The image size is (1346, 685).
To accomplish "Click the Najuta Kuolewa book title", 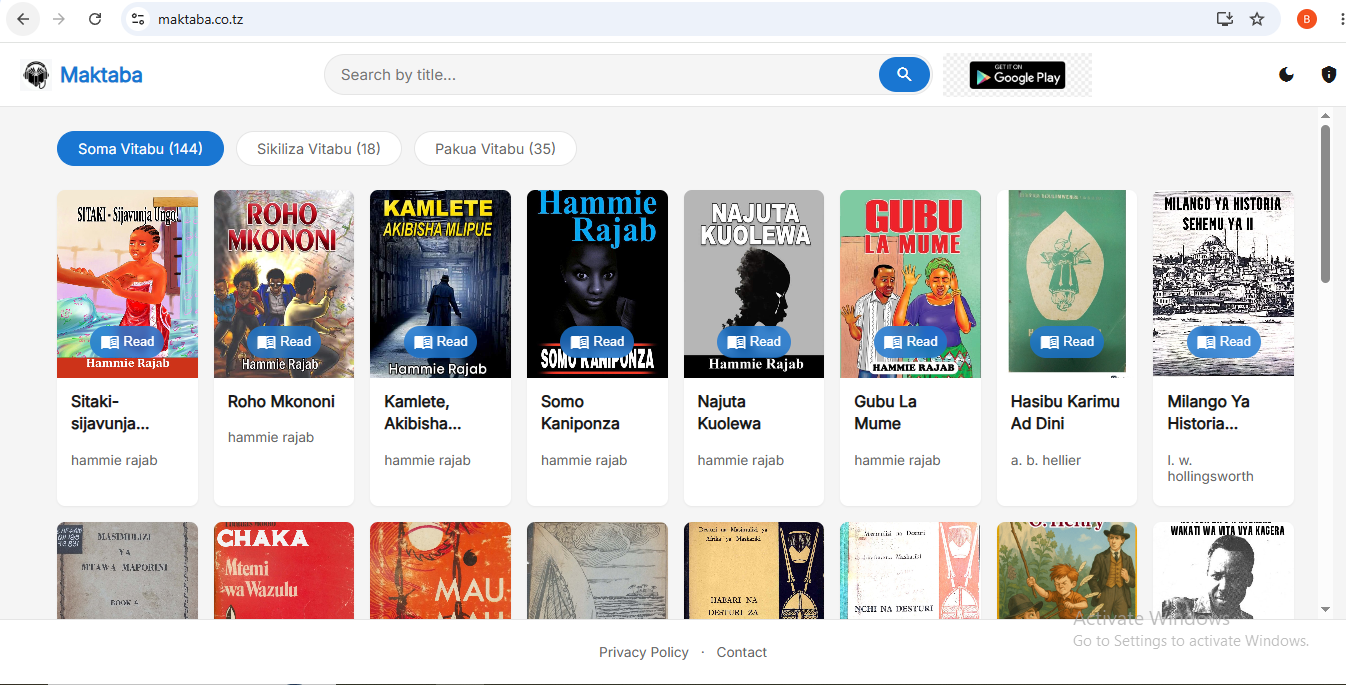I will pyautogui.click(x=729, y=413).
